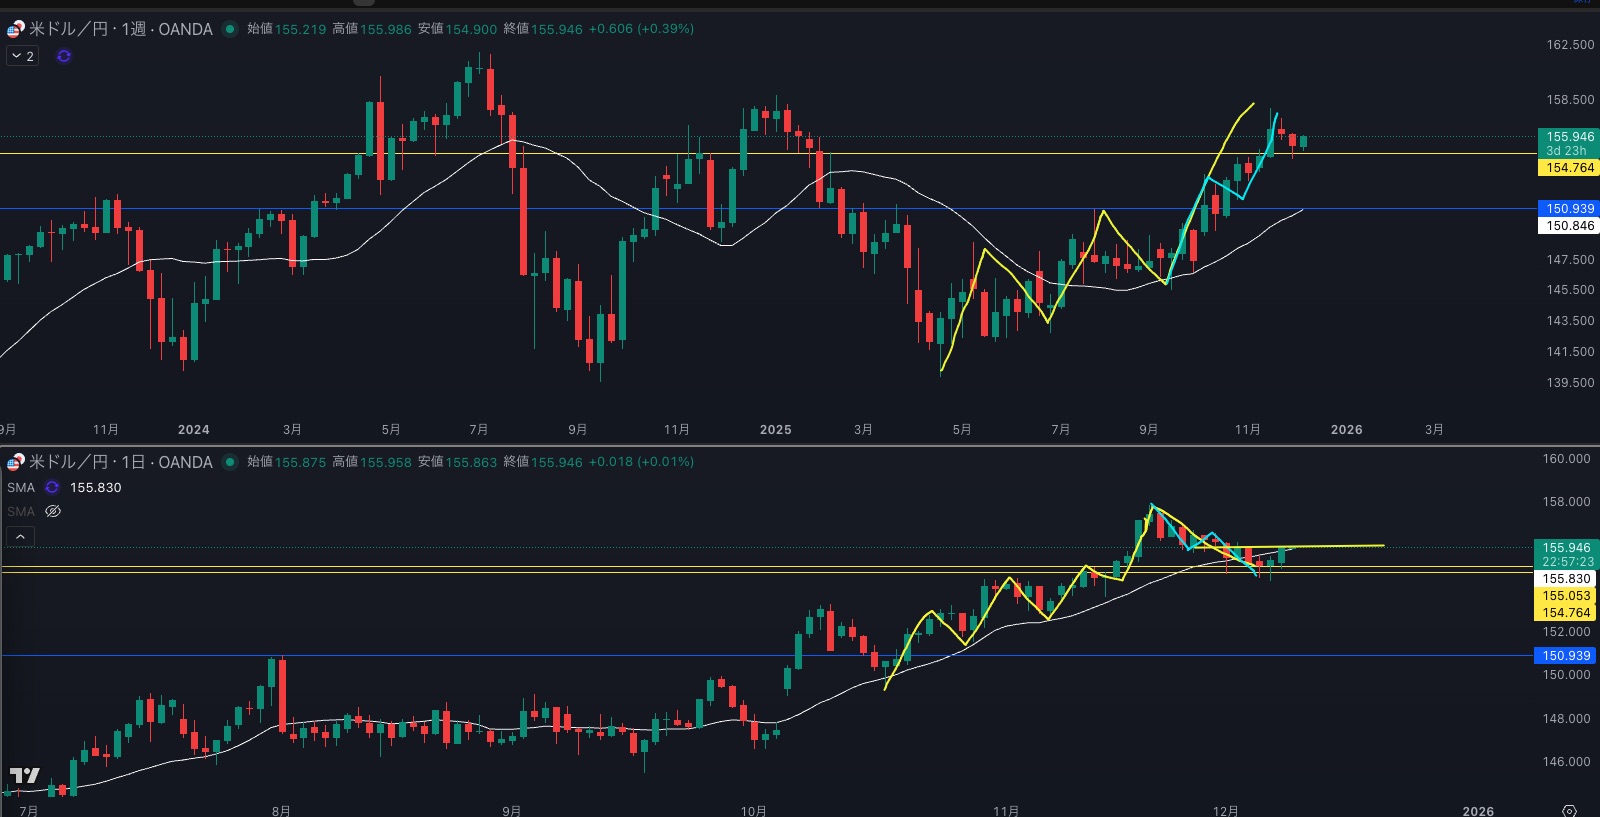The width and height of the screenshot is (1600, 817).
Task: Click the 2026 label on weekly time axis
Action: point(1346,429)
